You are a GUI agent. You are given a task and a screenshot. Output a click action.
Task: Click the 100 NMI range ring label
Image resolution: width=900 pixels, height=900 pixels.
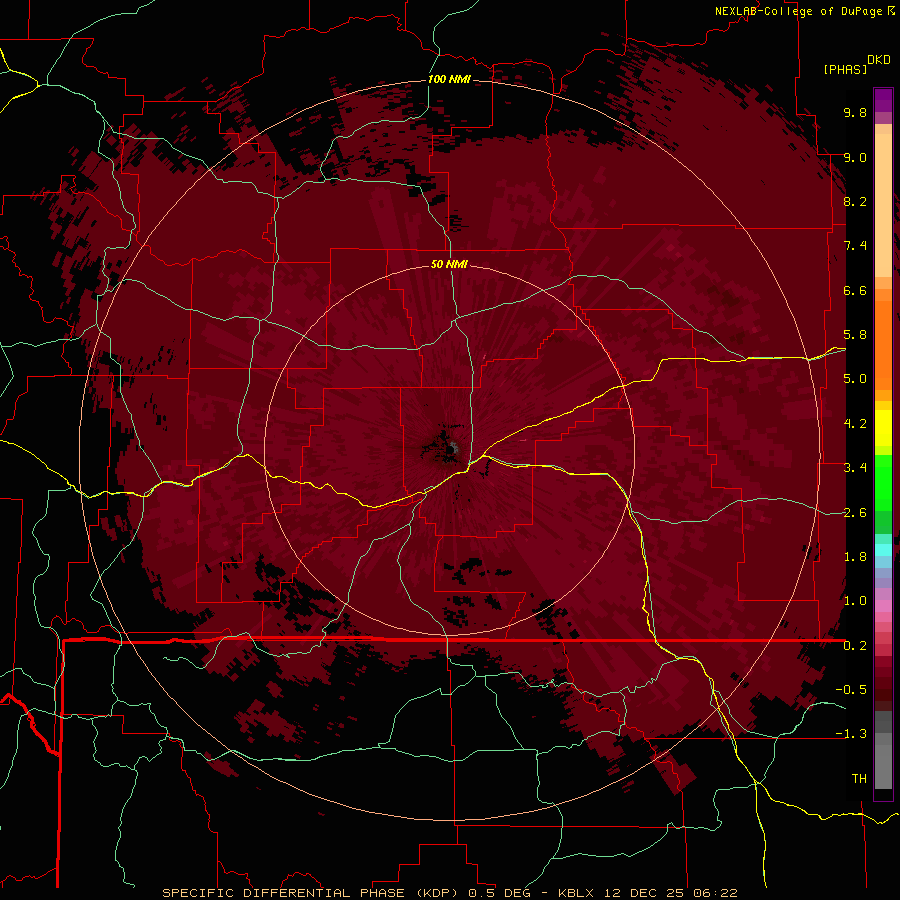[449, 79]
